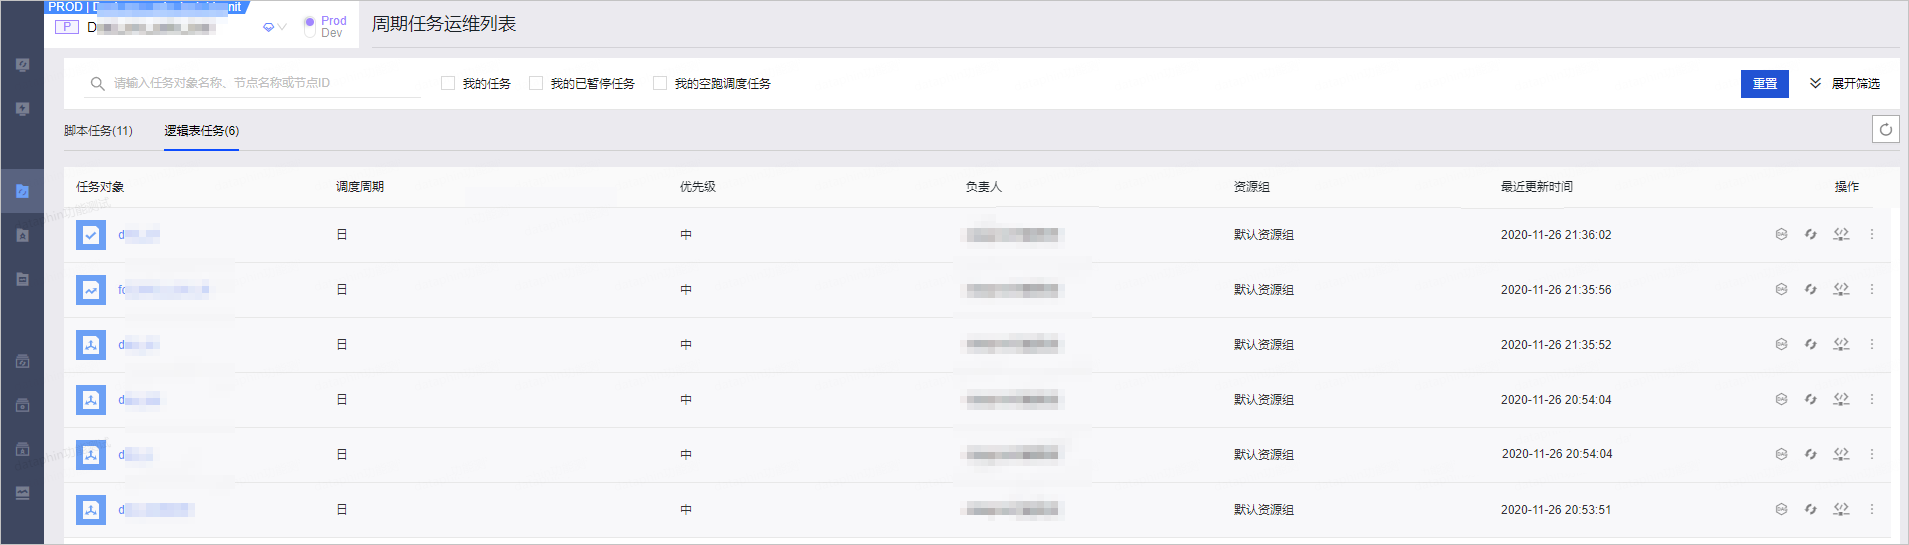The image size is (1909, 545).
Task: Click the timestamp 2020-11-26 21:35:56
Action: tap(1556, 290)
